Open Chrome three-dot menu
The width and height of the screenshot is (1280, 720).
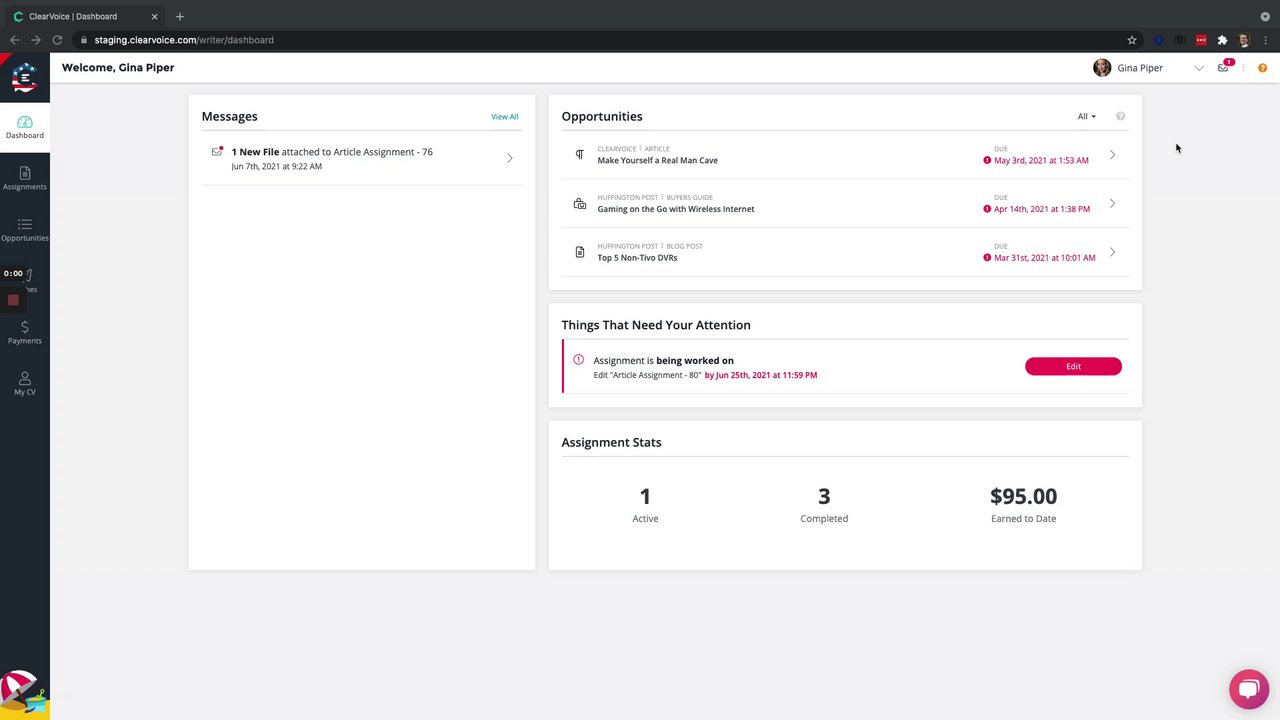(x=1264, y=40)
